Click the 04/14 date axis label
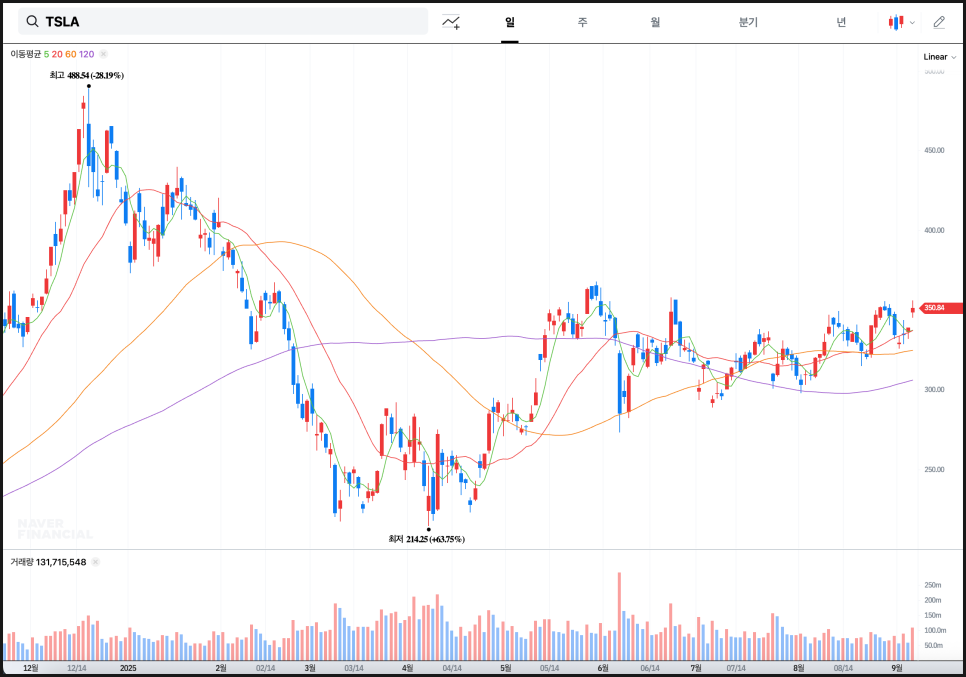 [452, 668]
